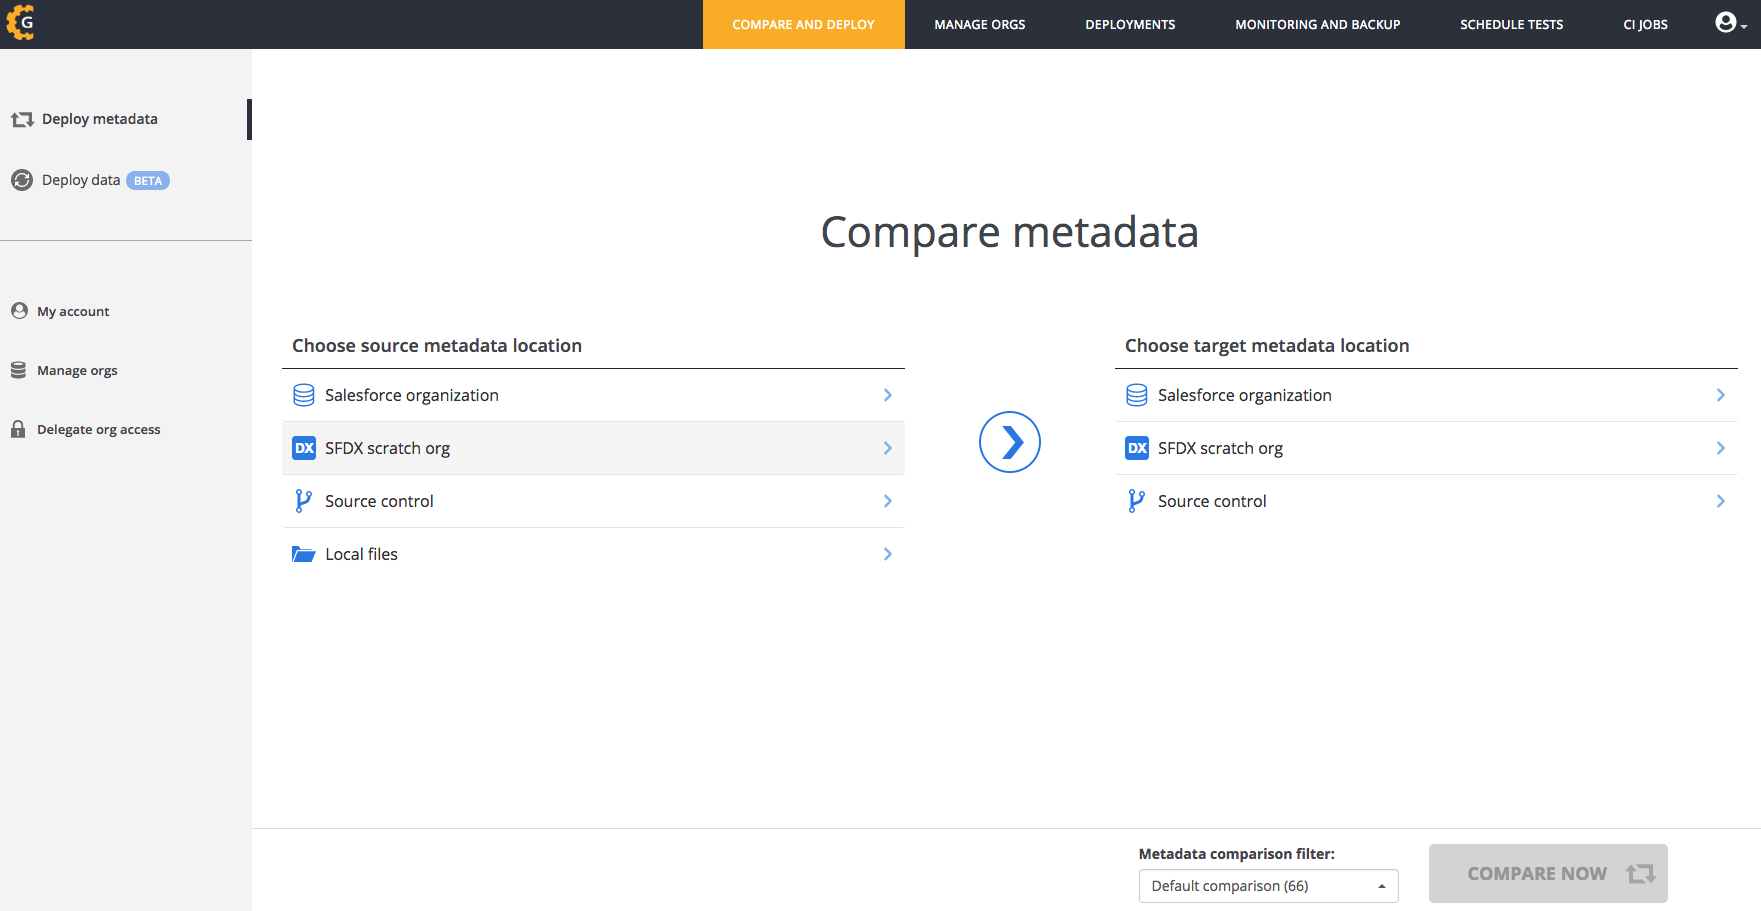Screen dimensions: 1761x911
Task: Open the CI Jobs tab
Action: point(1645,24)
